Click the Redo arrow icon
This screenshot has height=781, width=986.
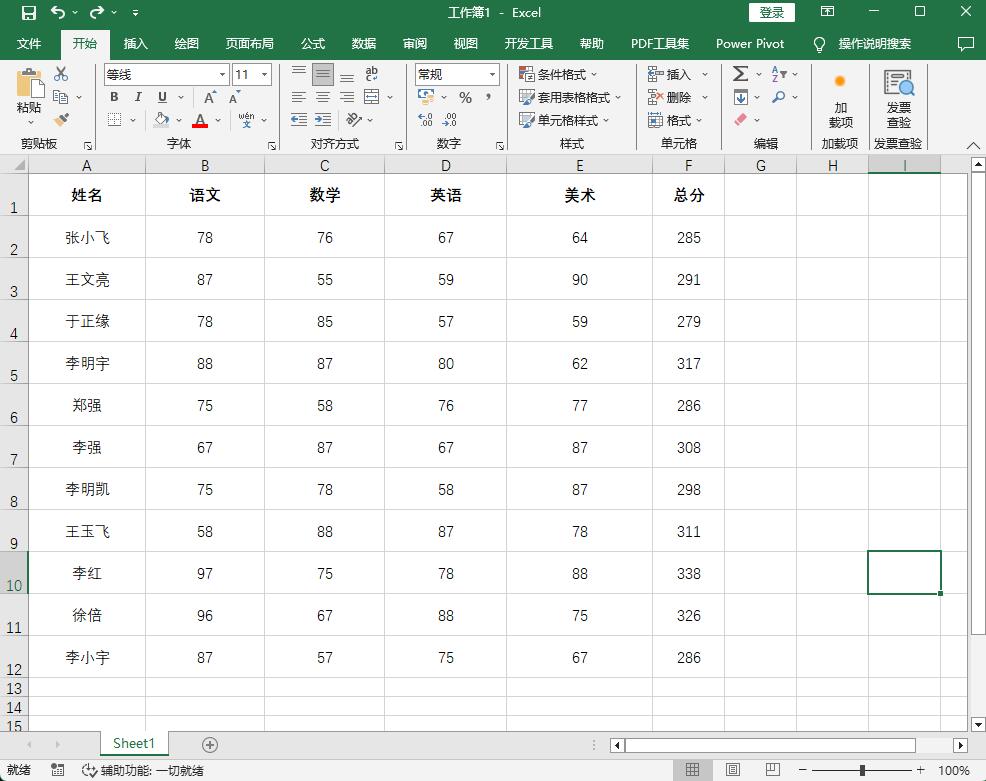click(x=97, y=12)
